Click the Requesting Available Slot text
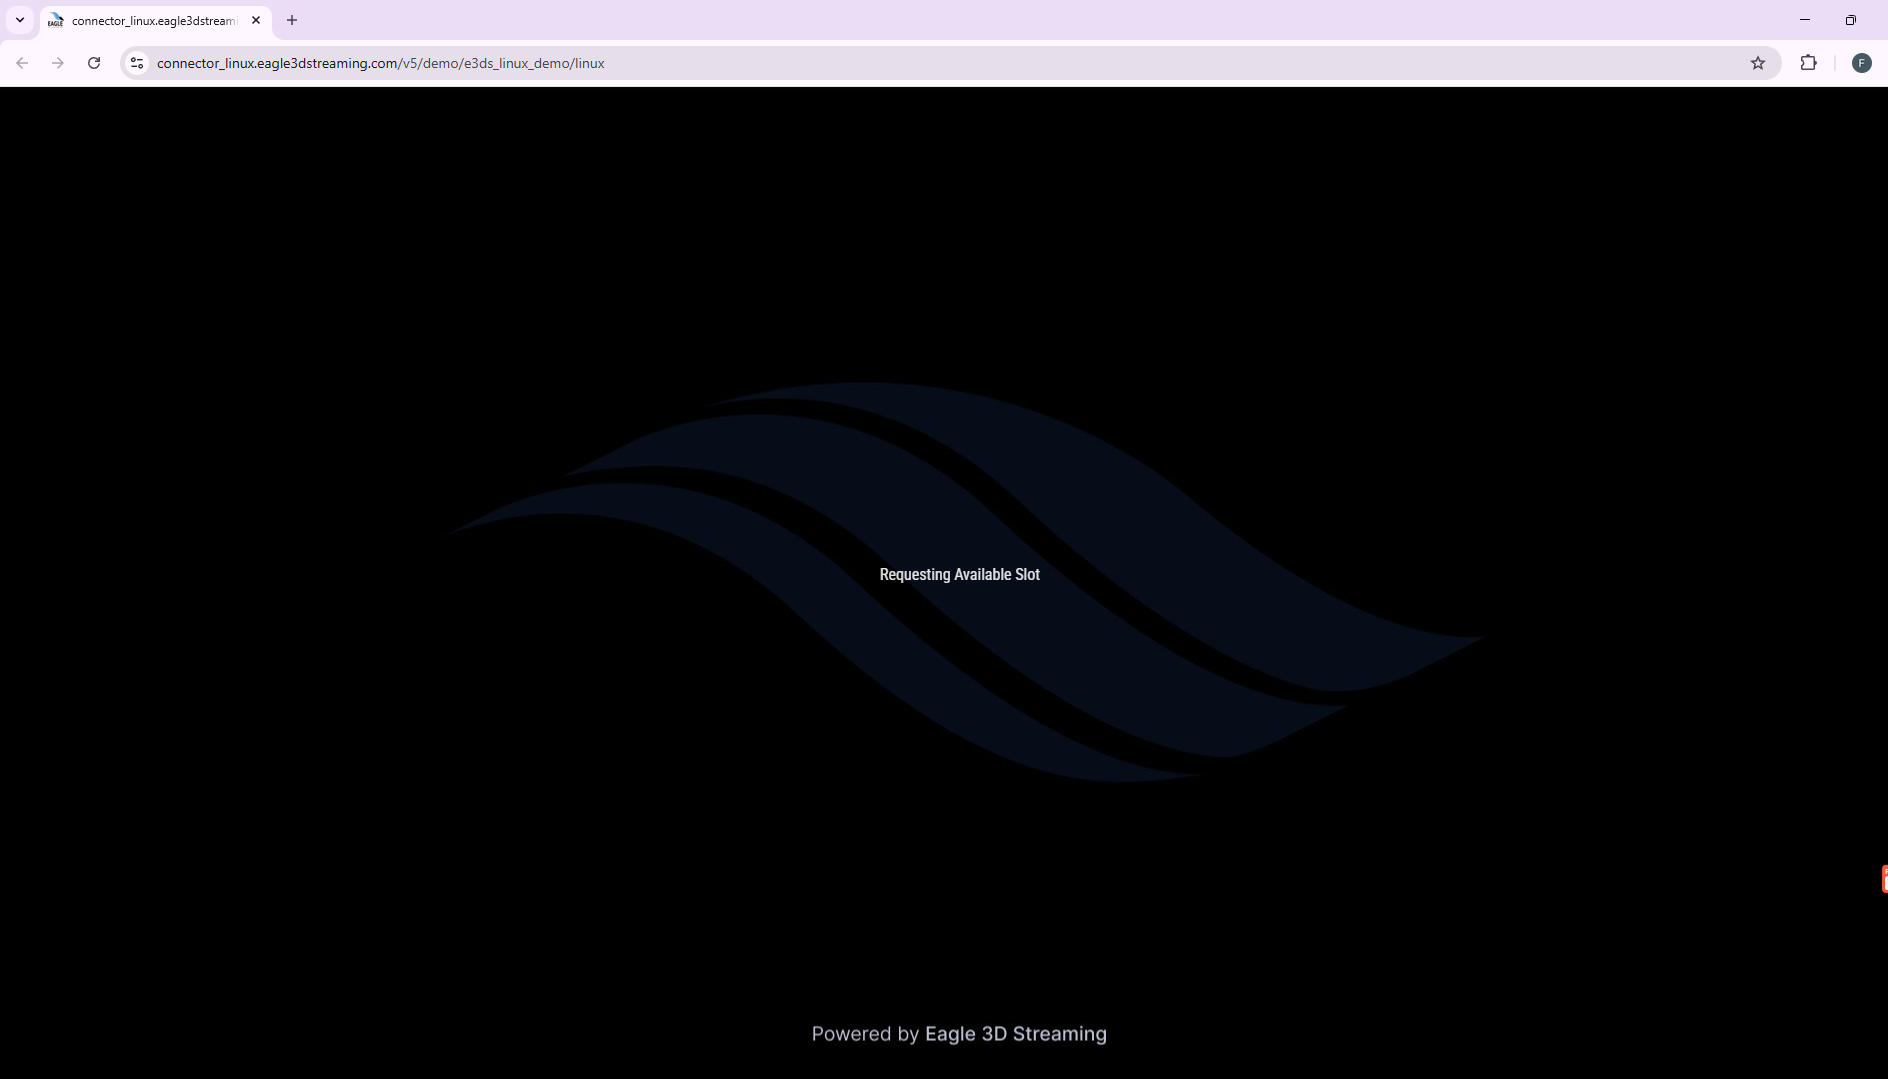This screenshot has height=1079, width=1888. 958,574
